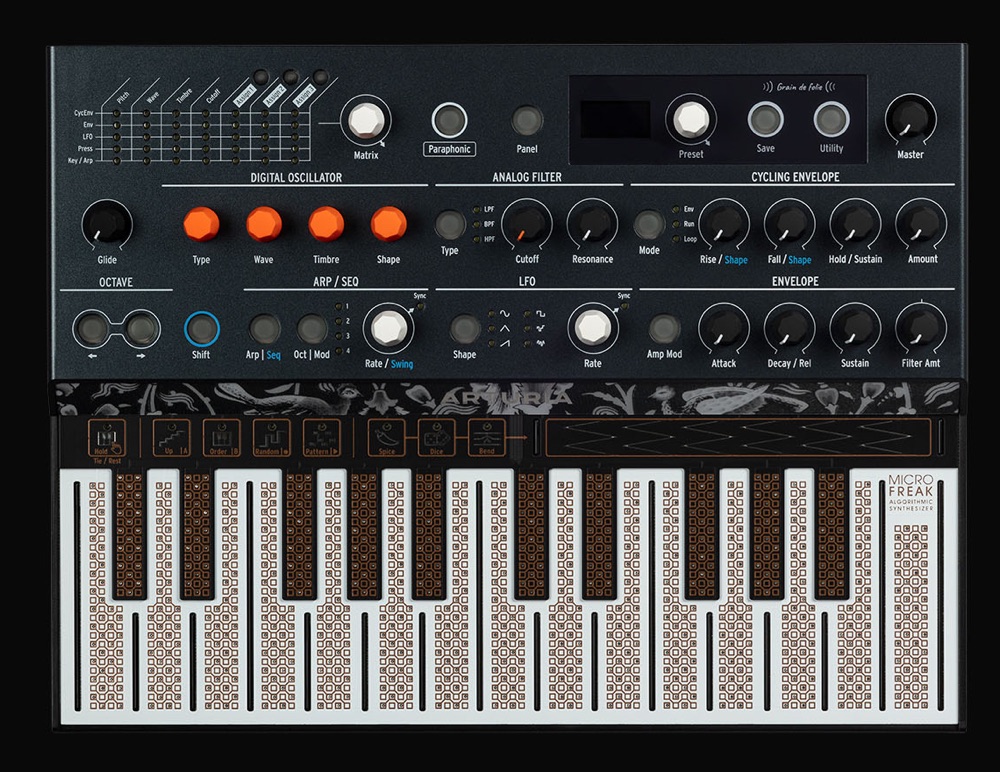Tap the Dice touch icon
1000x772 pixels.
pos(436,438)
